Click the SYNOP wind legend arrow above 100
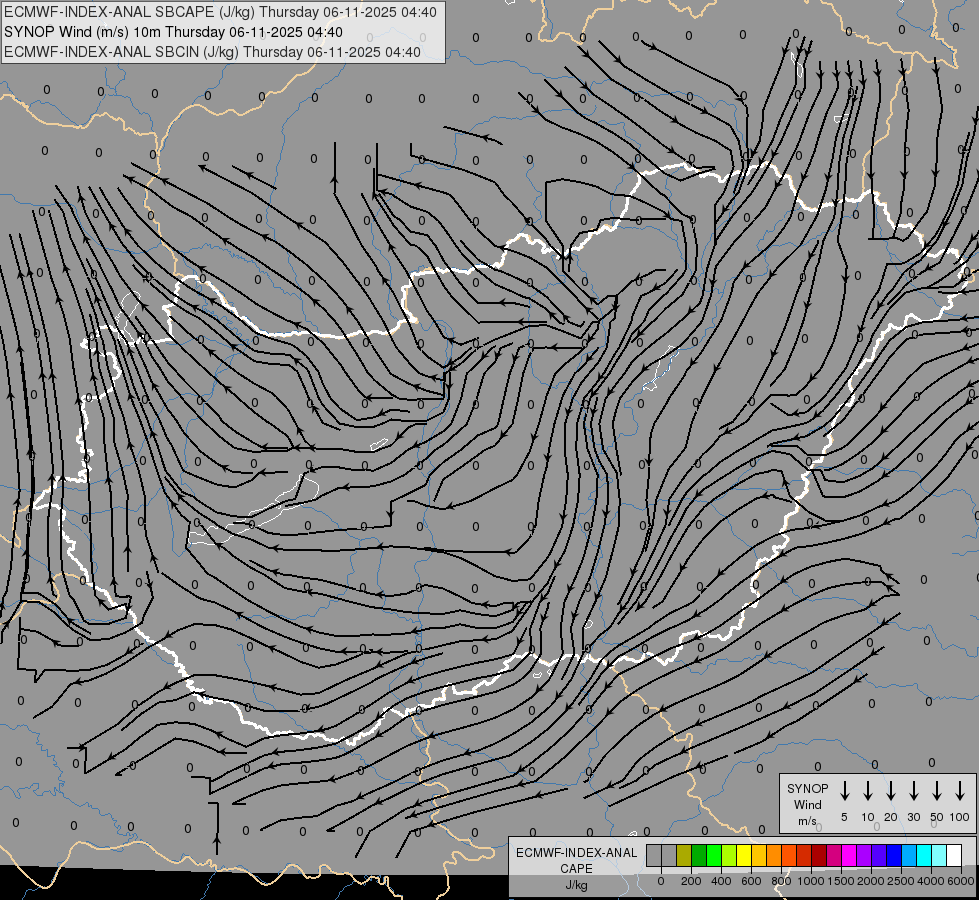The image size is (979, 900). click(960, 790)
